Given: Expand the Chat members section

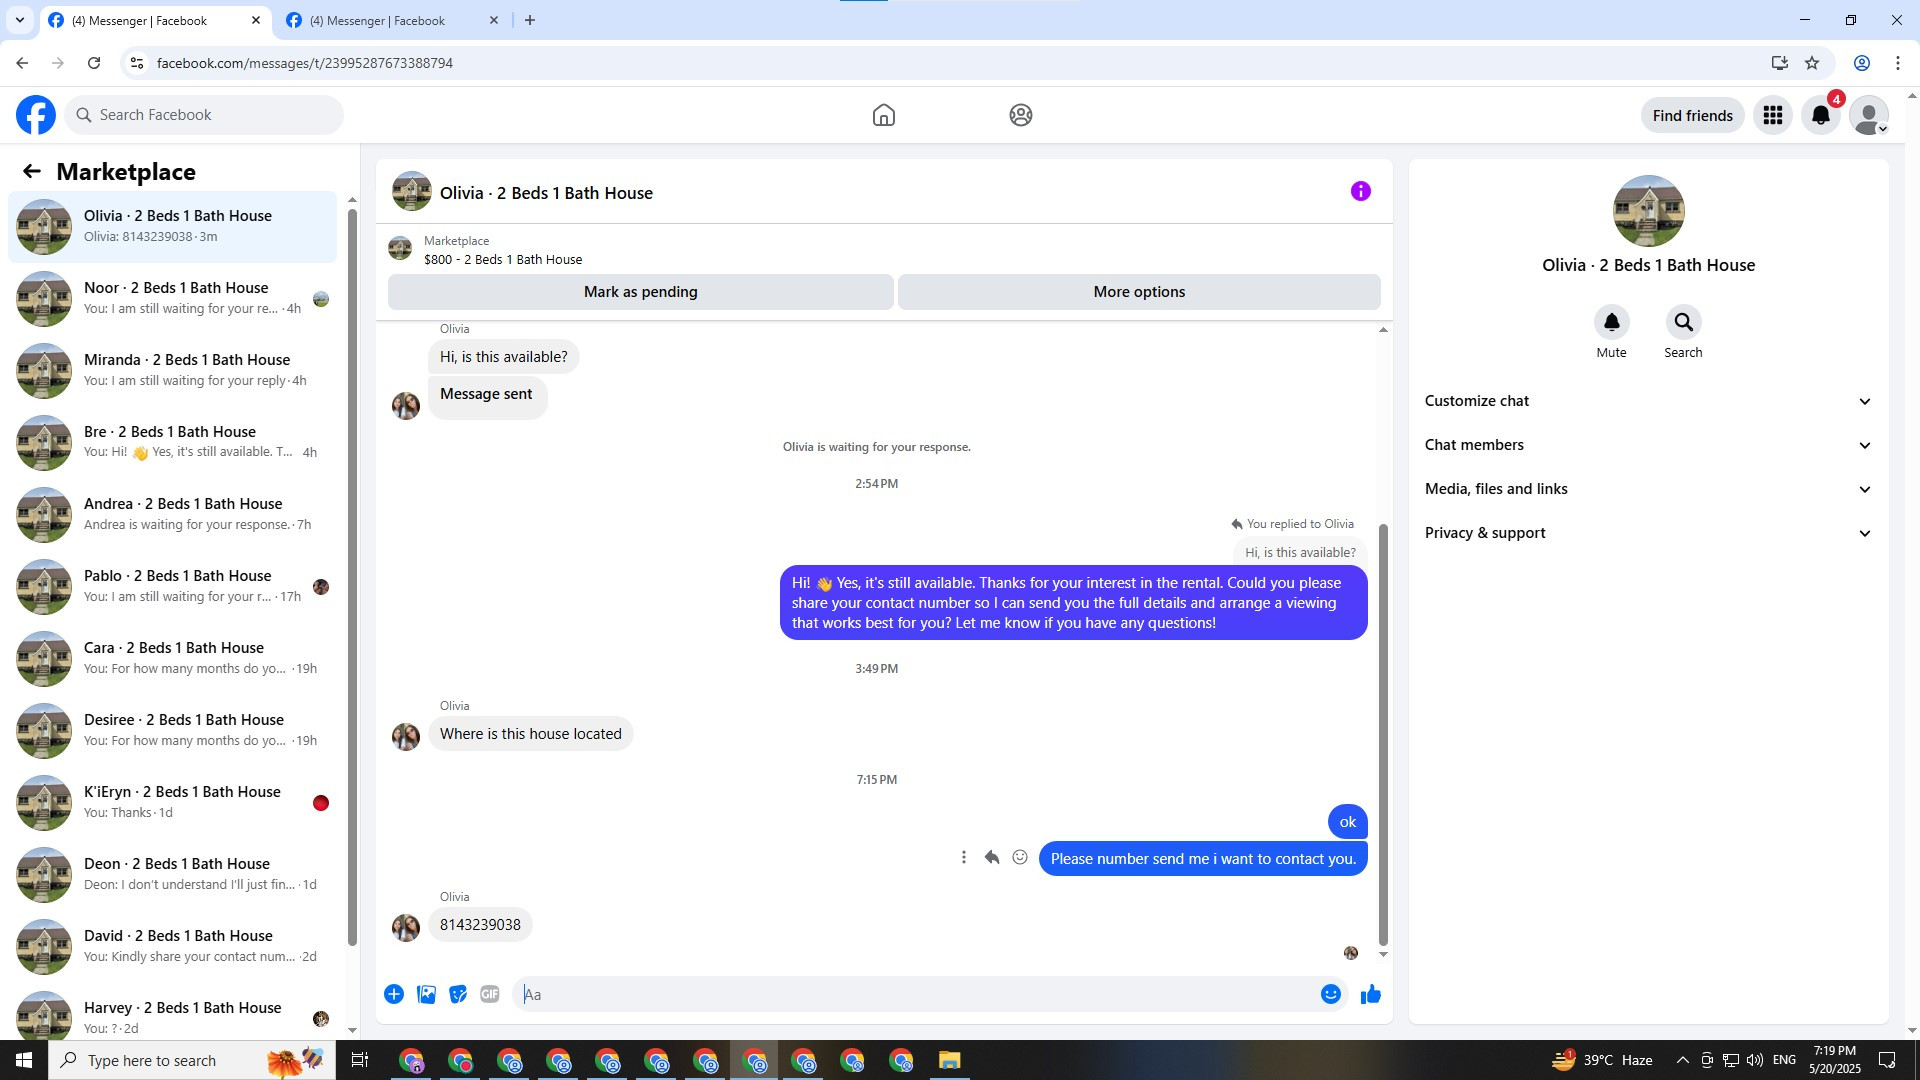Looking at the screenshot, I should coord(1647,445).
